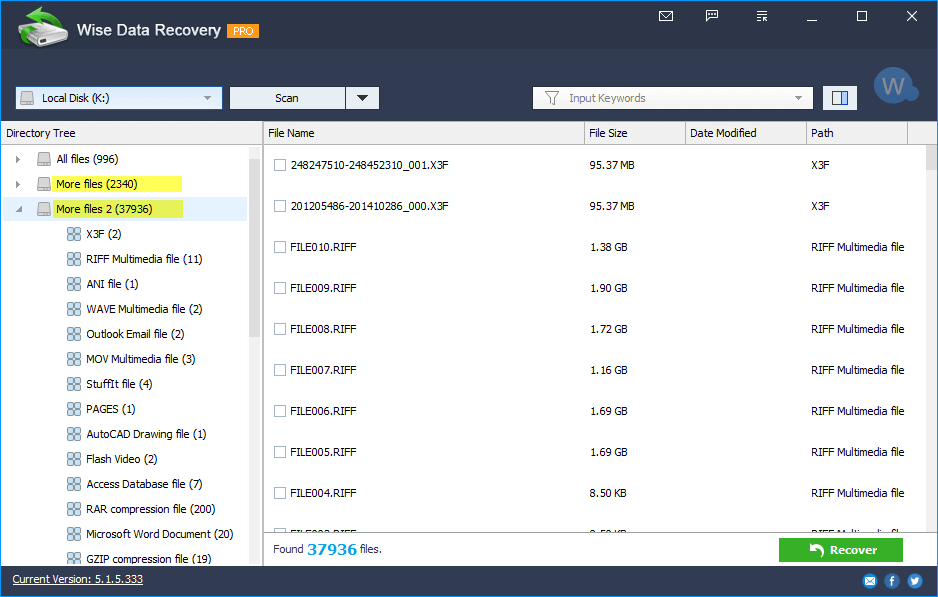
Task: Click the mail icon in title bar
Action: pos(666,16)
